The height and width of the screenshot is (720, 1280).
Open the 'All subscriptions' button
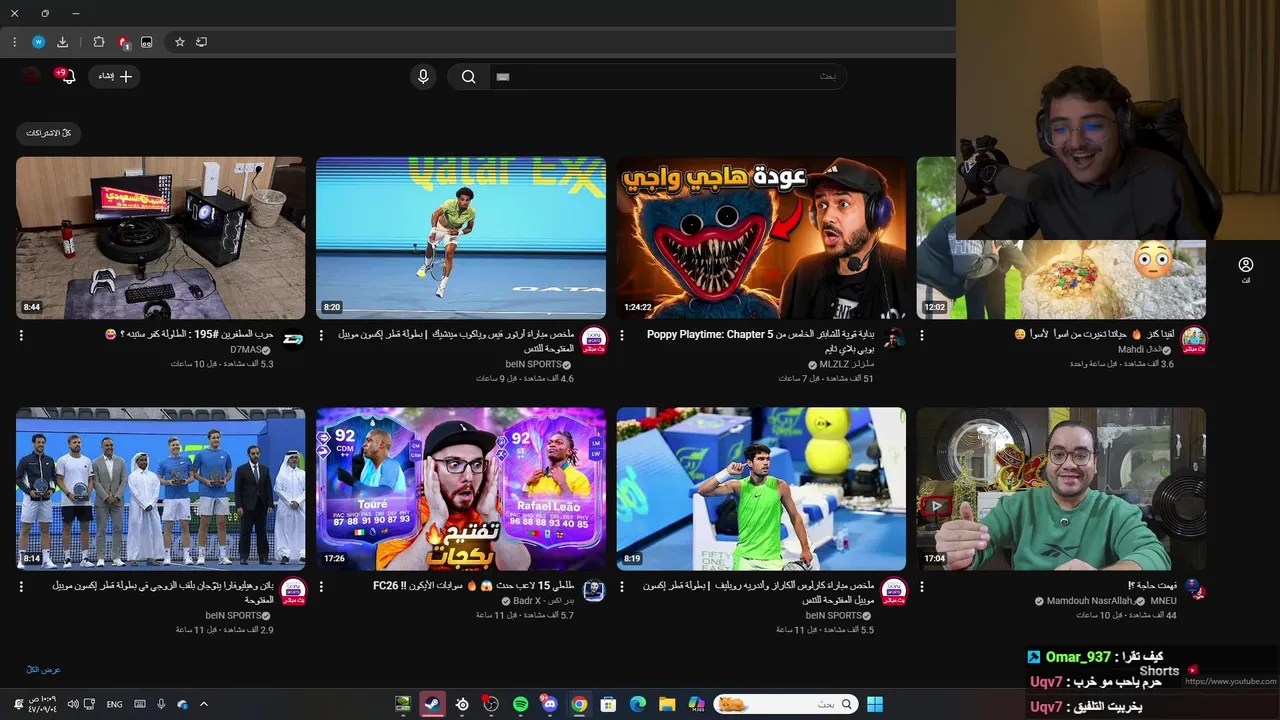48,133
